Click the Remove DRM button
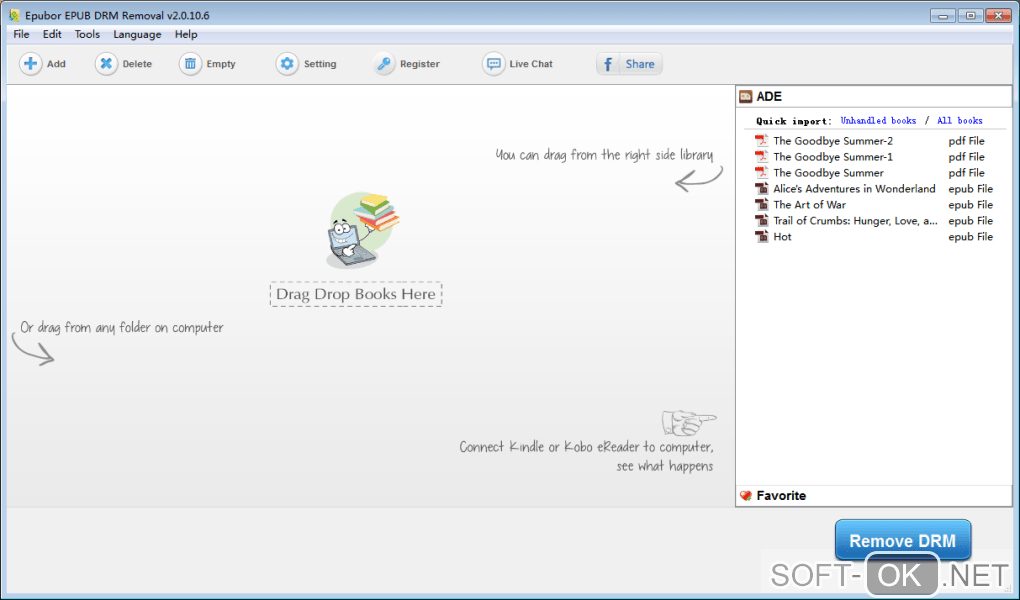The height and width of the screenshot is (600, 1020). pyautogui.click(x=903, y=540)
